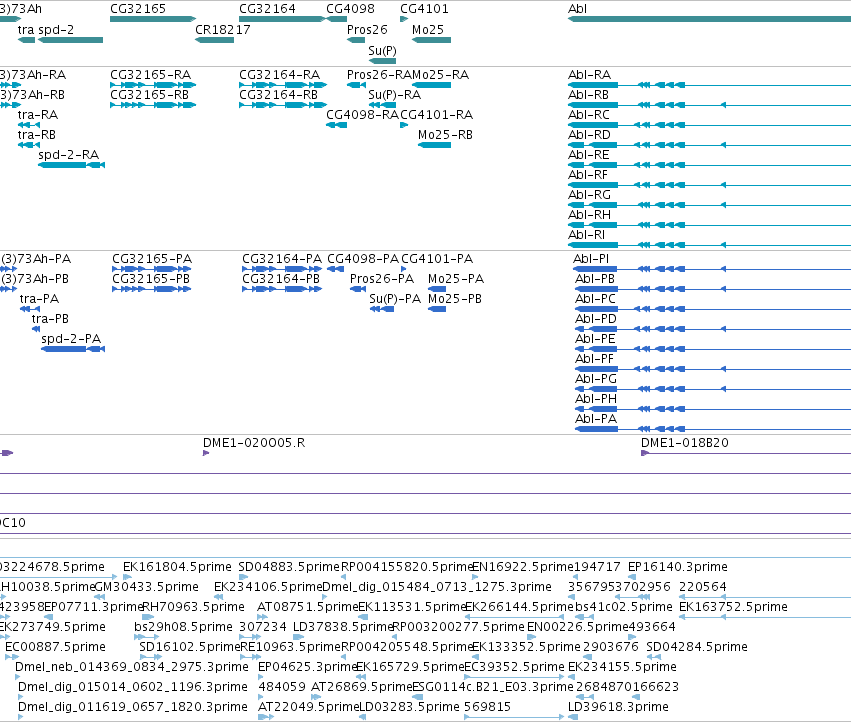The height and width of the screenshot is (722, 851).
Task: Click the spd-2 gene label
Action: coord(56,29)
